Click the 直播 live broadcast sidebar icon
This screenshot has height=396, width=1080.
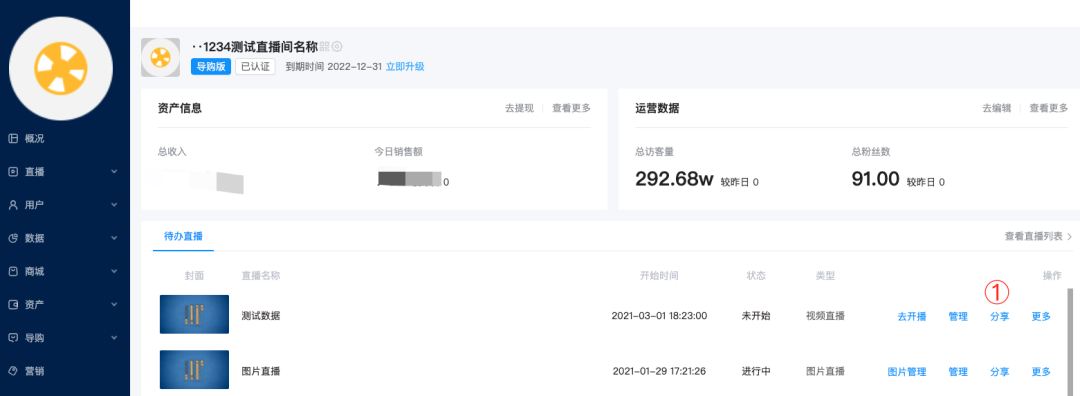coord(12,171)
